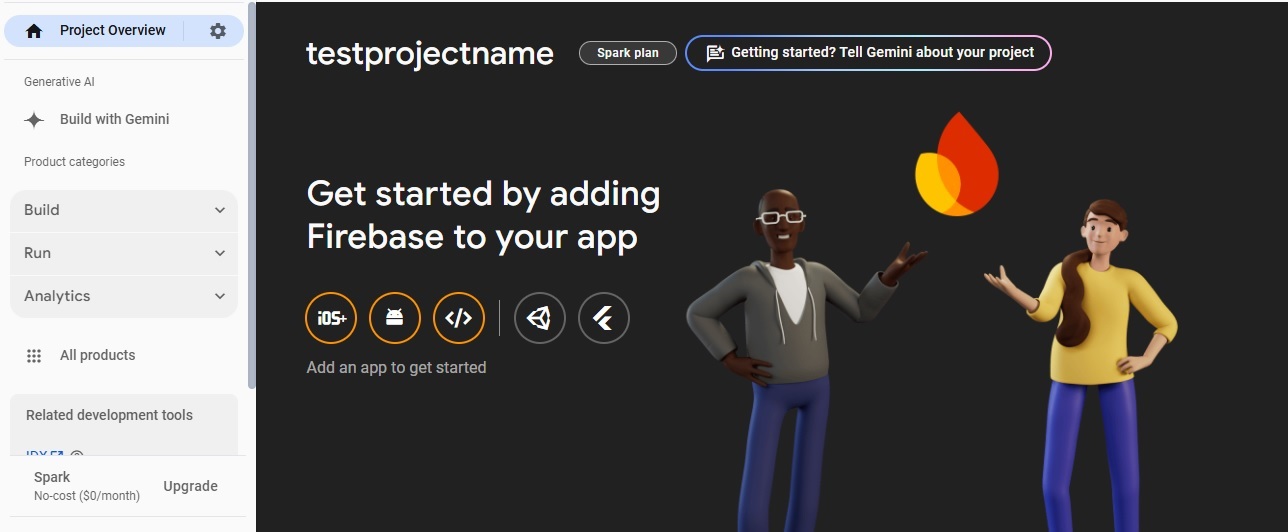Expand the Analytics category
Screen dimensions: 1288x532
(x=124, y=296)
